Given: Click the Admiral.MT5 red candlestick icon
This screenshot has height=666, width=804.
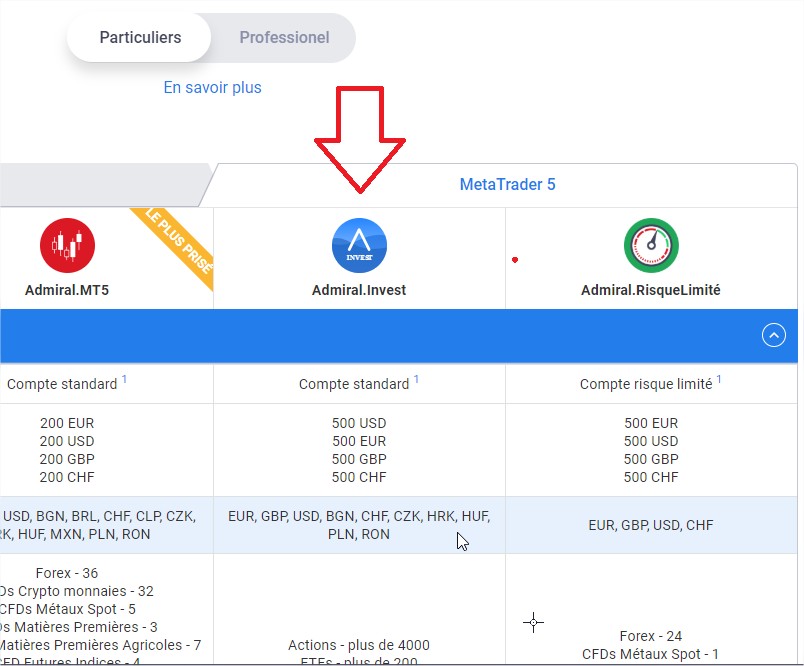Looking at the screenshot, I should (x=67, y=245).
